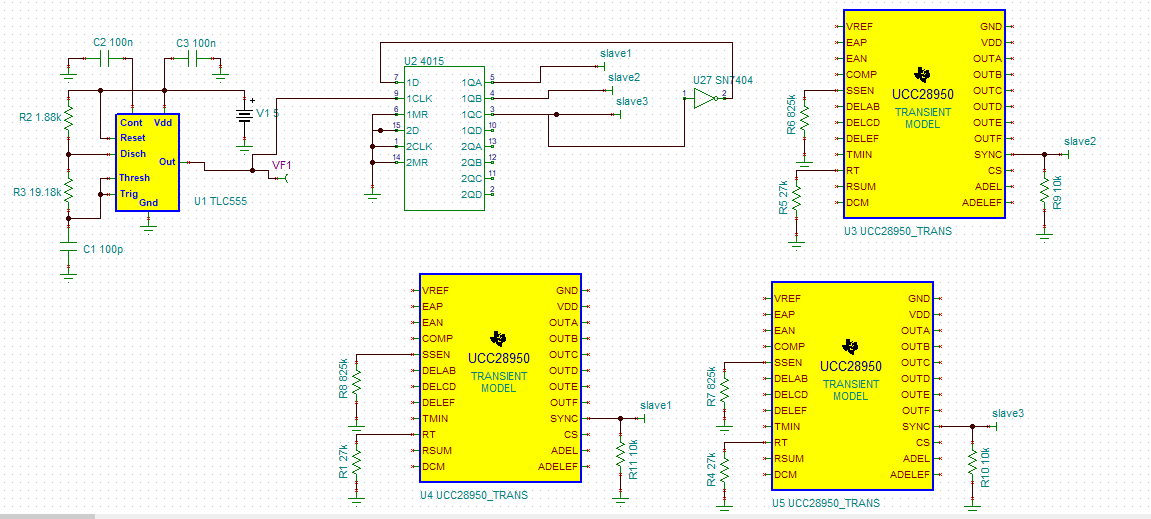Screen dimensions: 1151x519
Task: Click the Out pin label on TLC555
Action: [167, 161]
